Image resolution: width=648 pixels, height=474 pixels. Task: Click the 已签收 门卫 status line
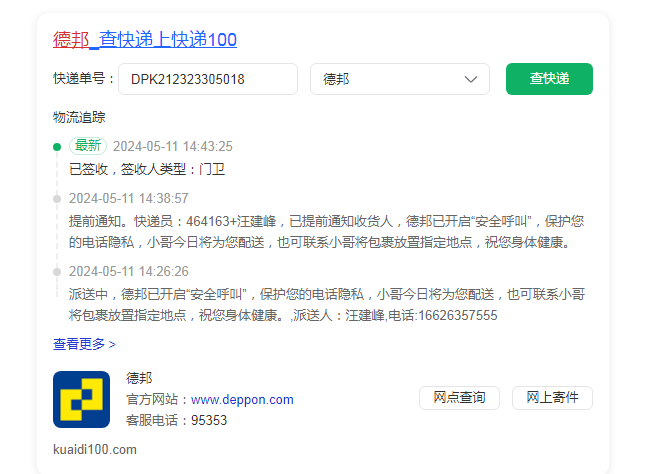pyautogui.click(x=147, y=169)
